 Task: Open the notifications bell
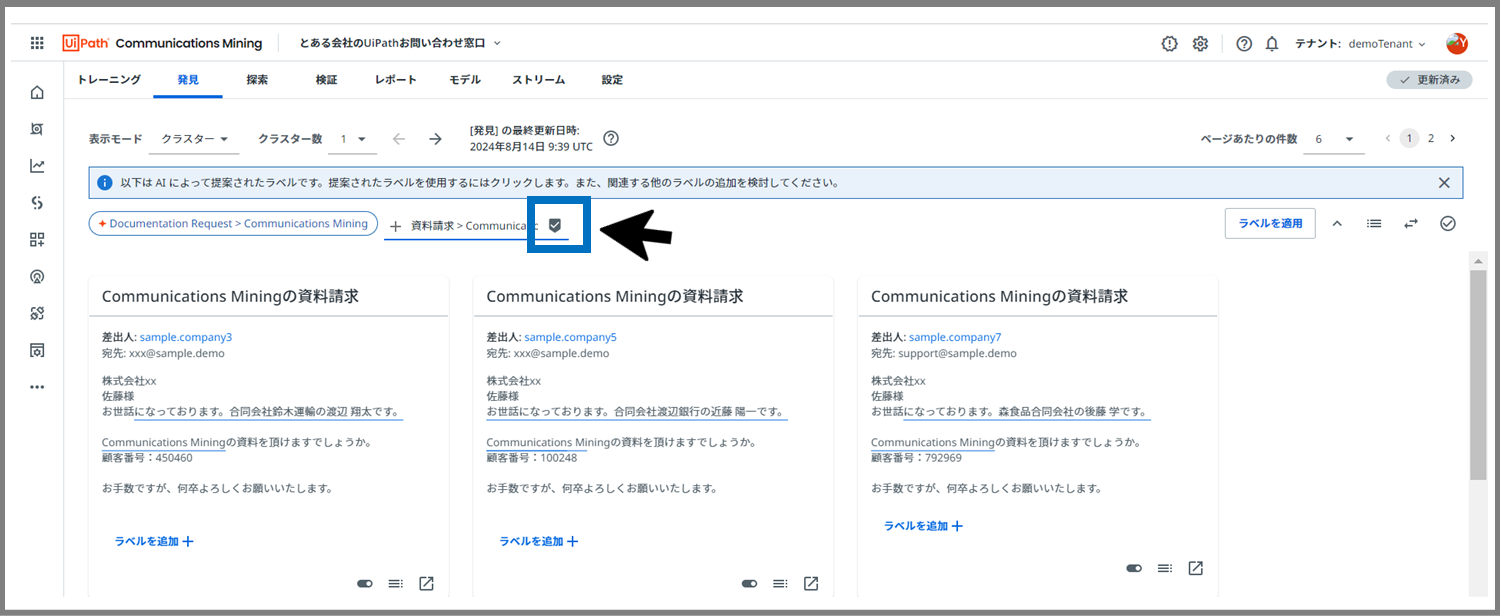coord(1272,44)
